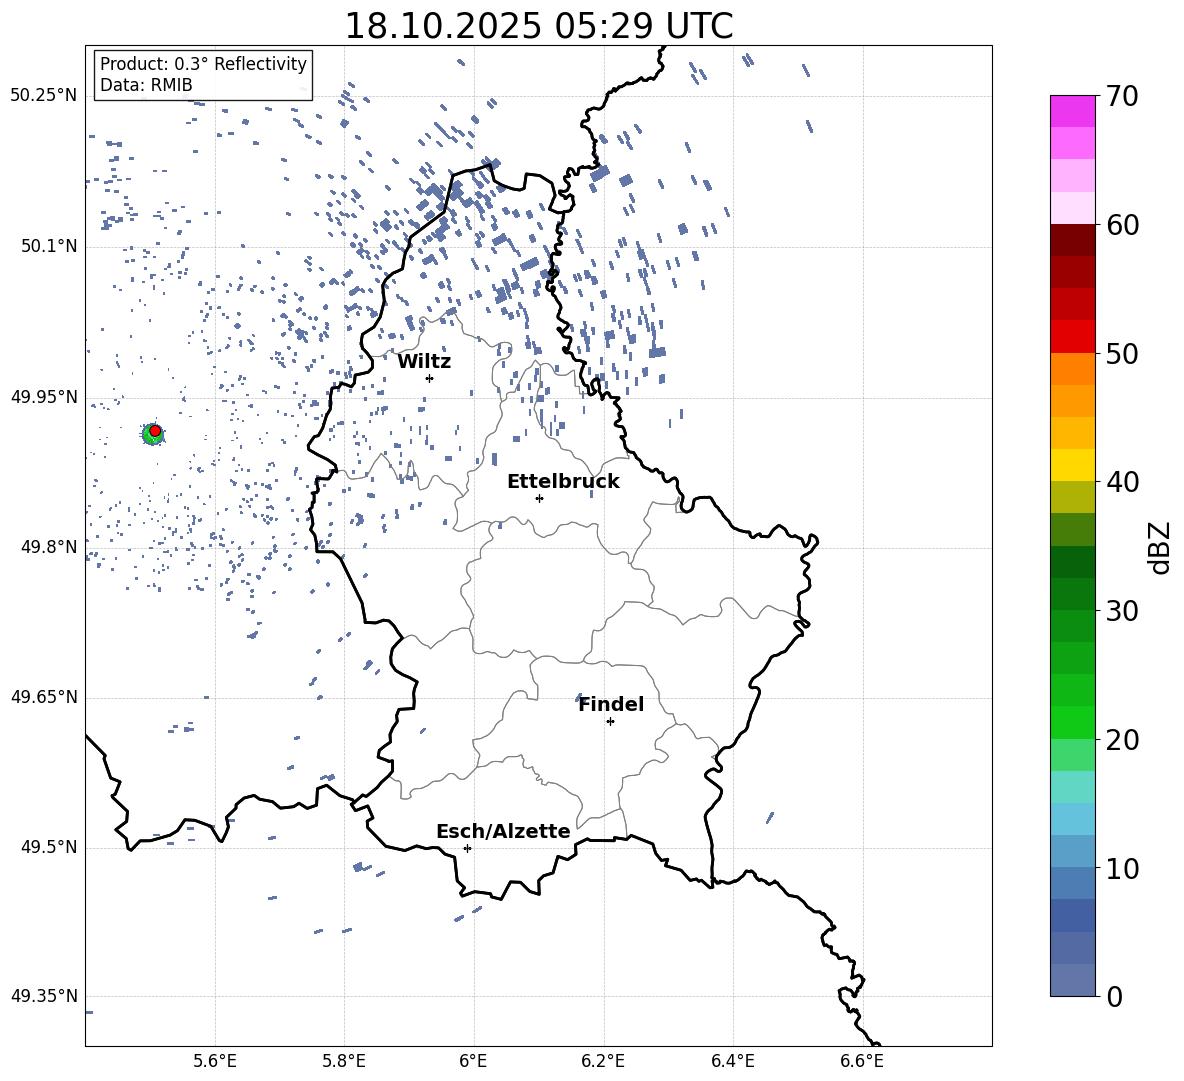This screenshot has width=1184, height=1081.
Task: Click the 10 colorbar tick label
Action: tap(1122, 868)
